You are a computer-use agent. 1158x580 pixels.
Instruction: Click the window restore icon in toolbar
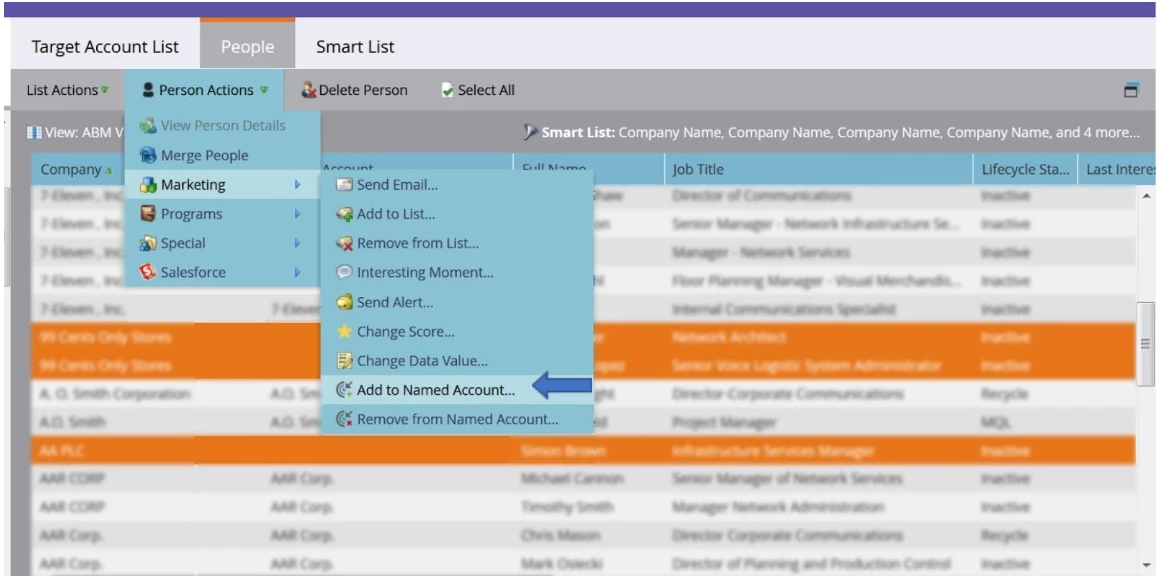(1131, 90)
